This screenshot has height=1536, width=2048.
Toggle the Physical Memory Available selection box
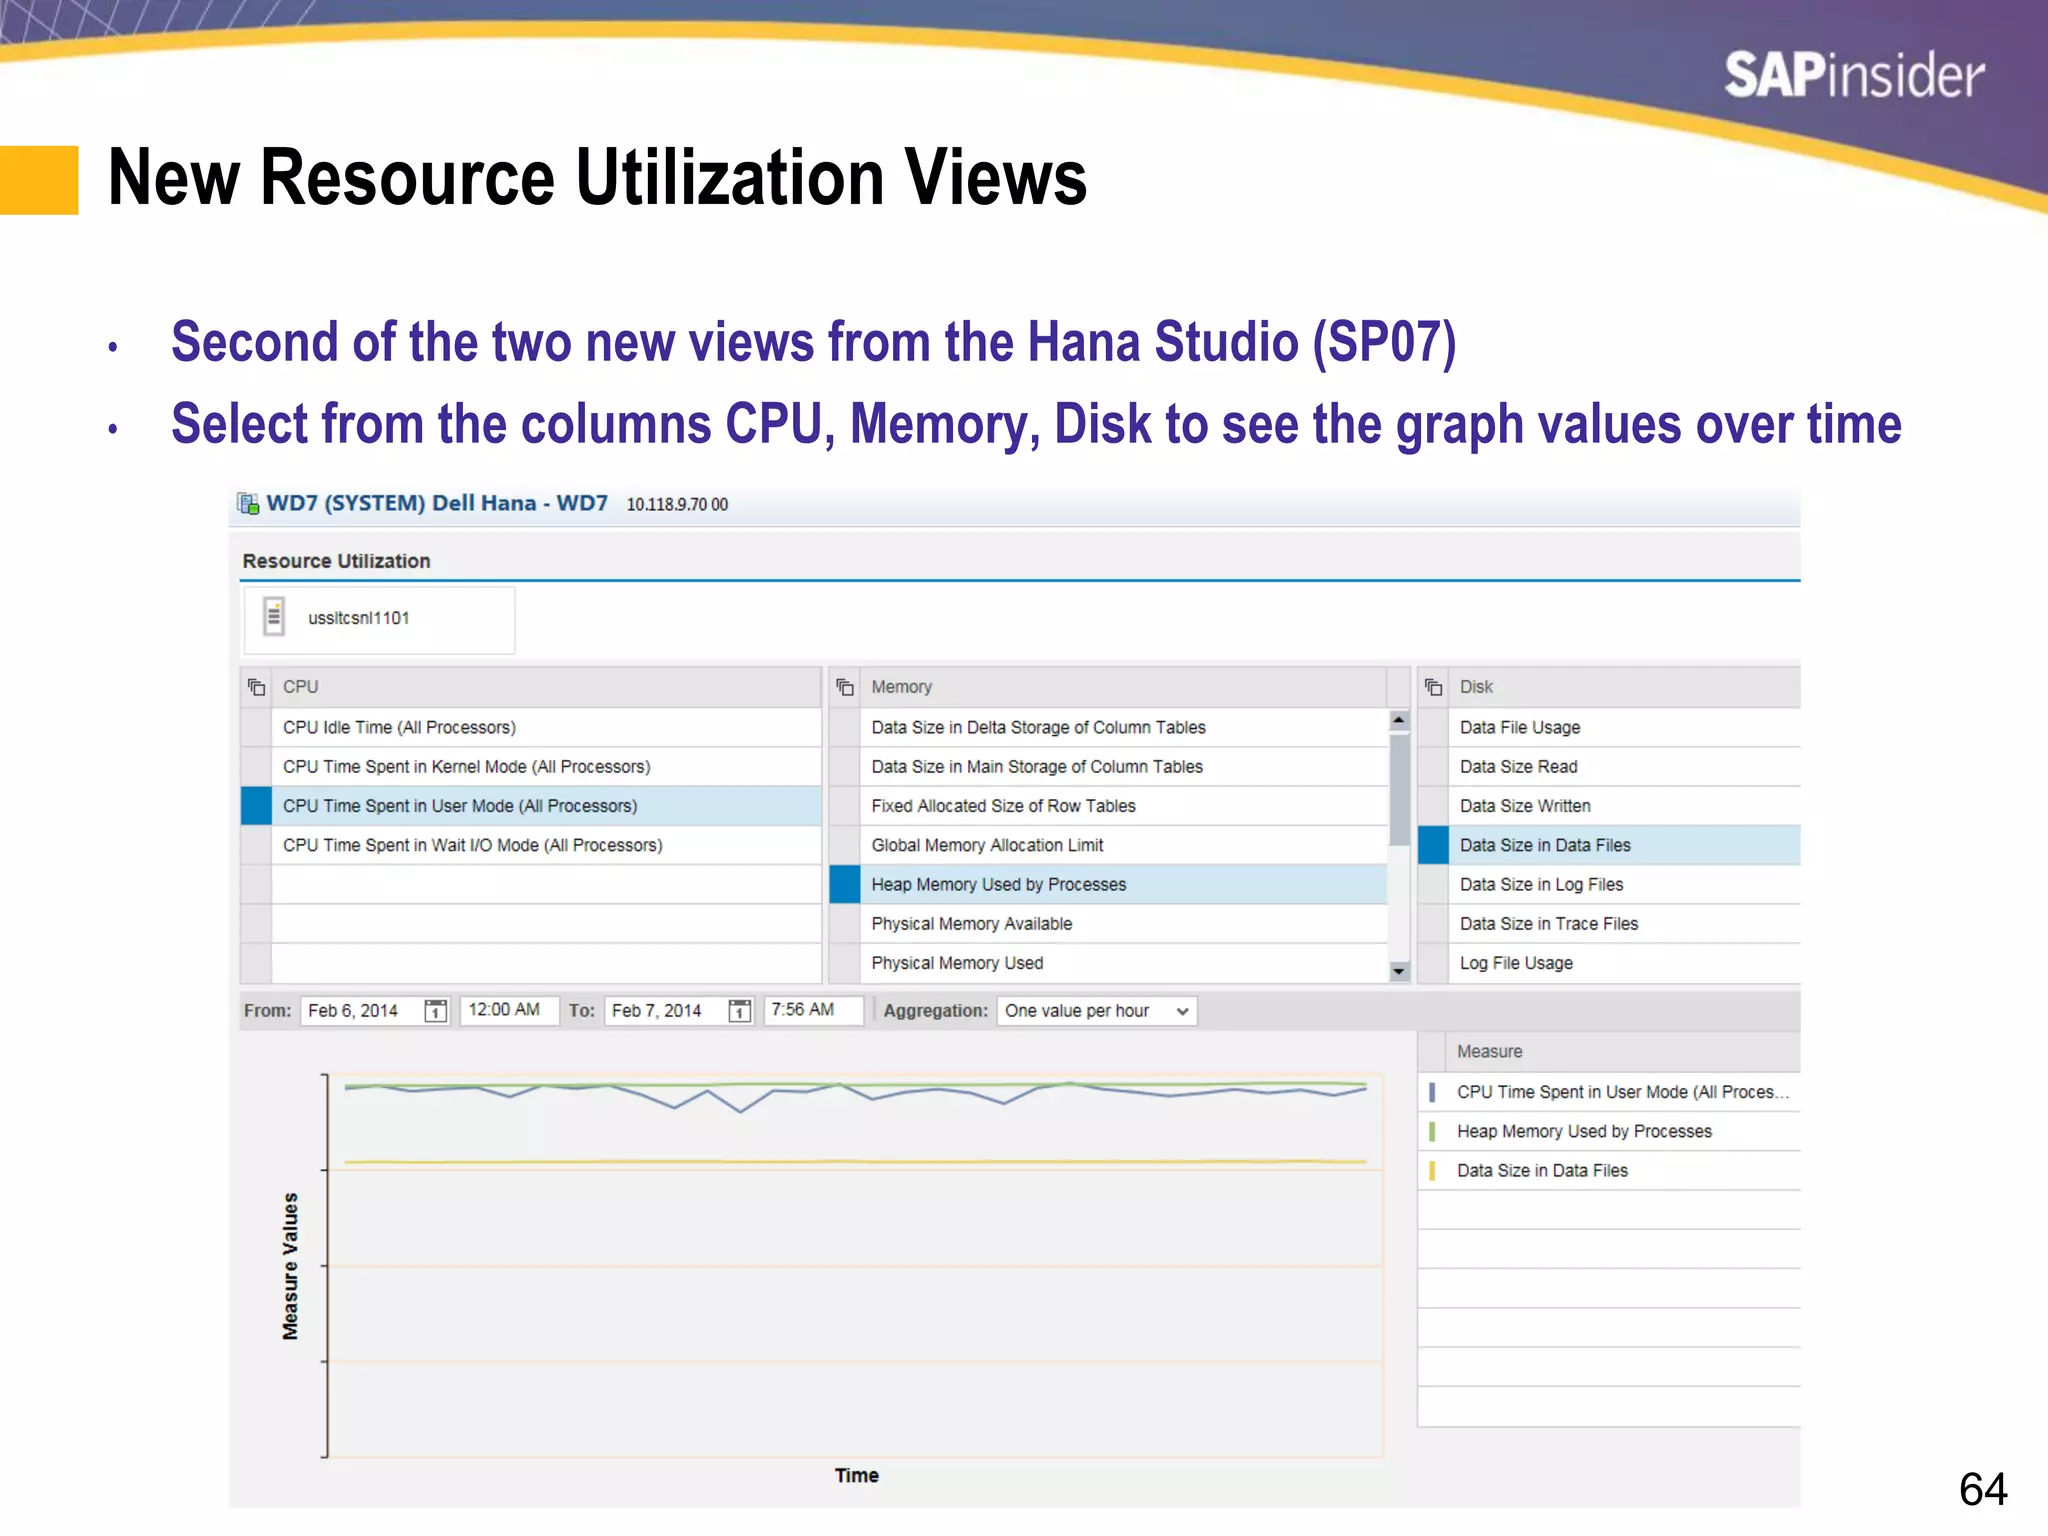click(845, 924)
